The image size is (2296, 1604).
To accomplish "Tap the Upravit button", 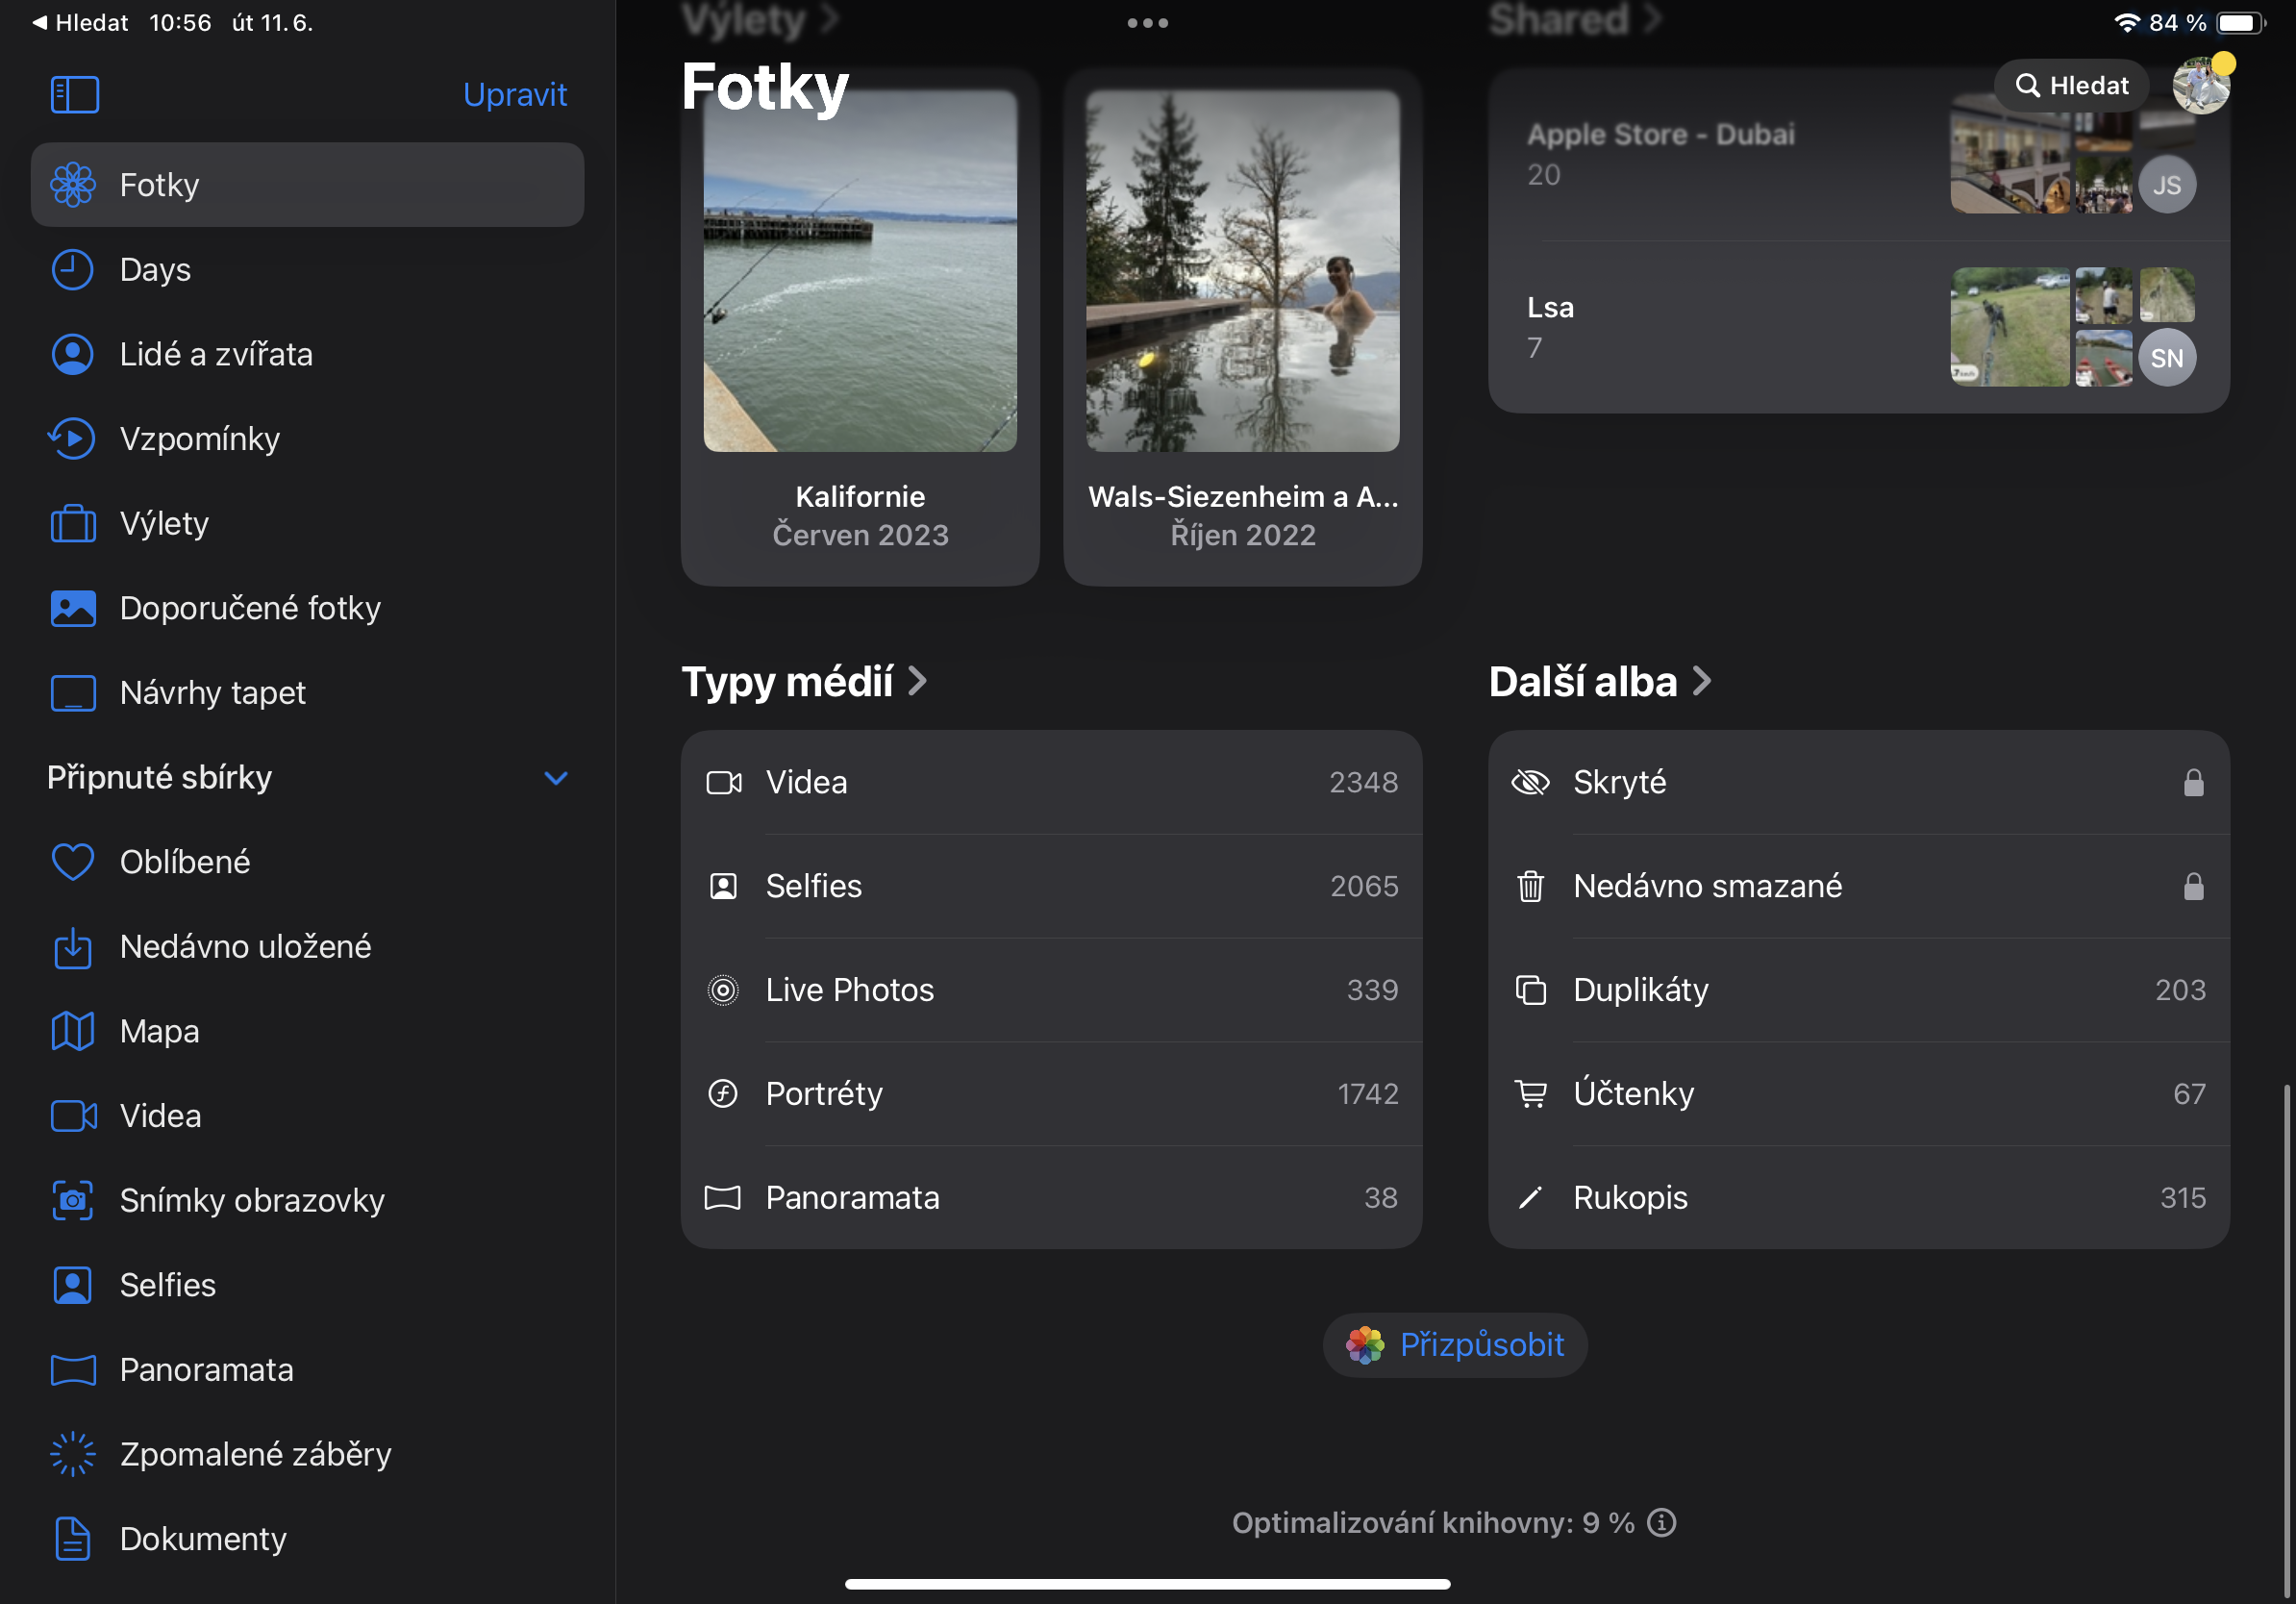I will (515, 93).
